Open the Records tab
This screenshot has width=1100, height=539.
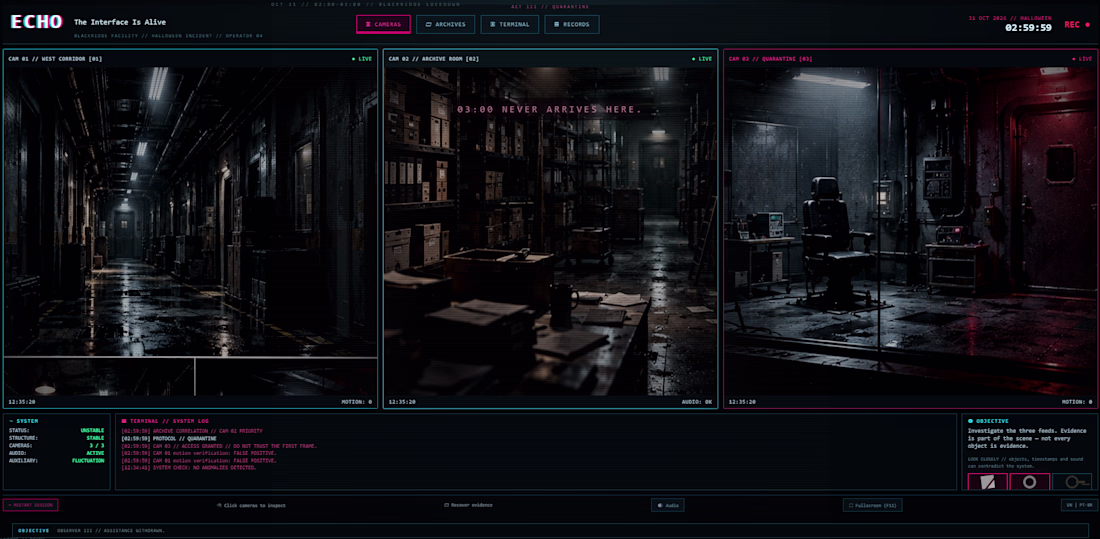[x=572, y=25]
